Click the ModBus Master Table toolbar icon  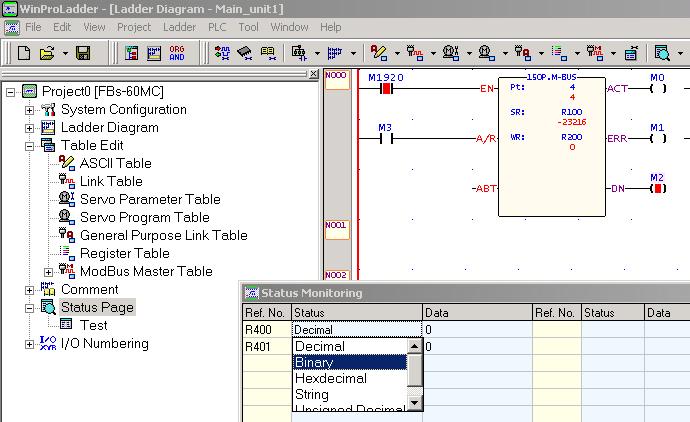595,53
